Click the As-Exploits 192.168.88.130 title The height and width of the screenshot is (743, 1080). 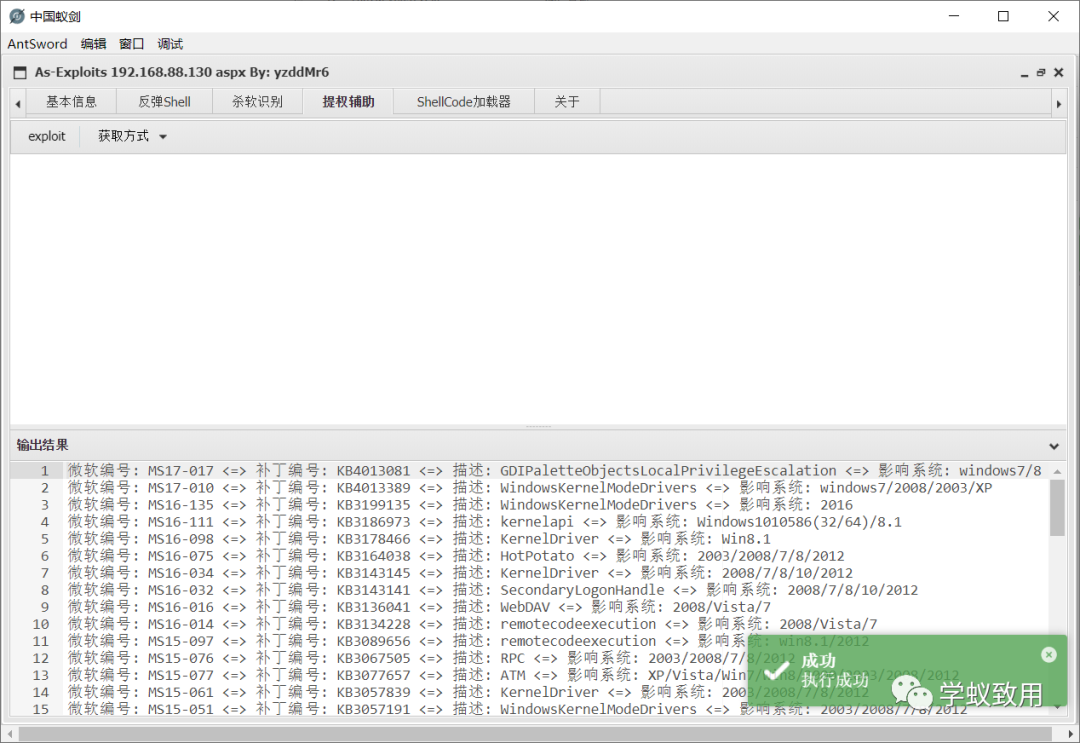pyautogui.click(x=182, y=72)
